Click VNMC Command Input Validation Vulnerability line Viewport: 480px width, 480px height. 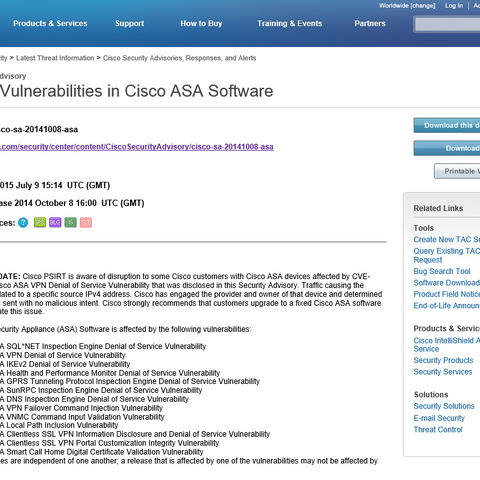[x=82, y=417]
